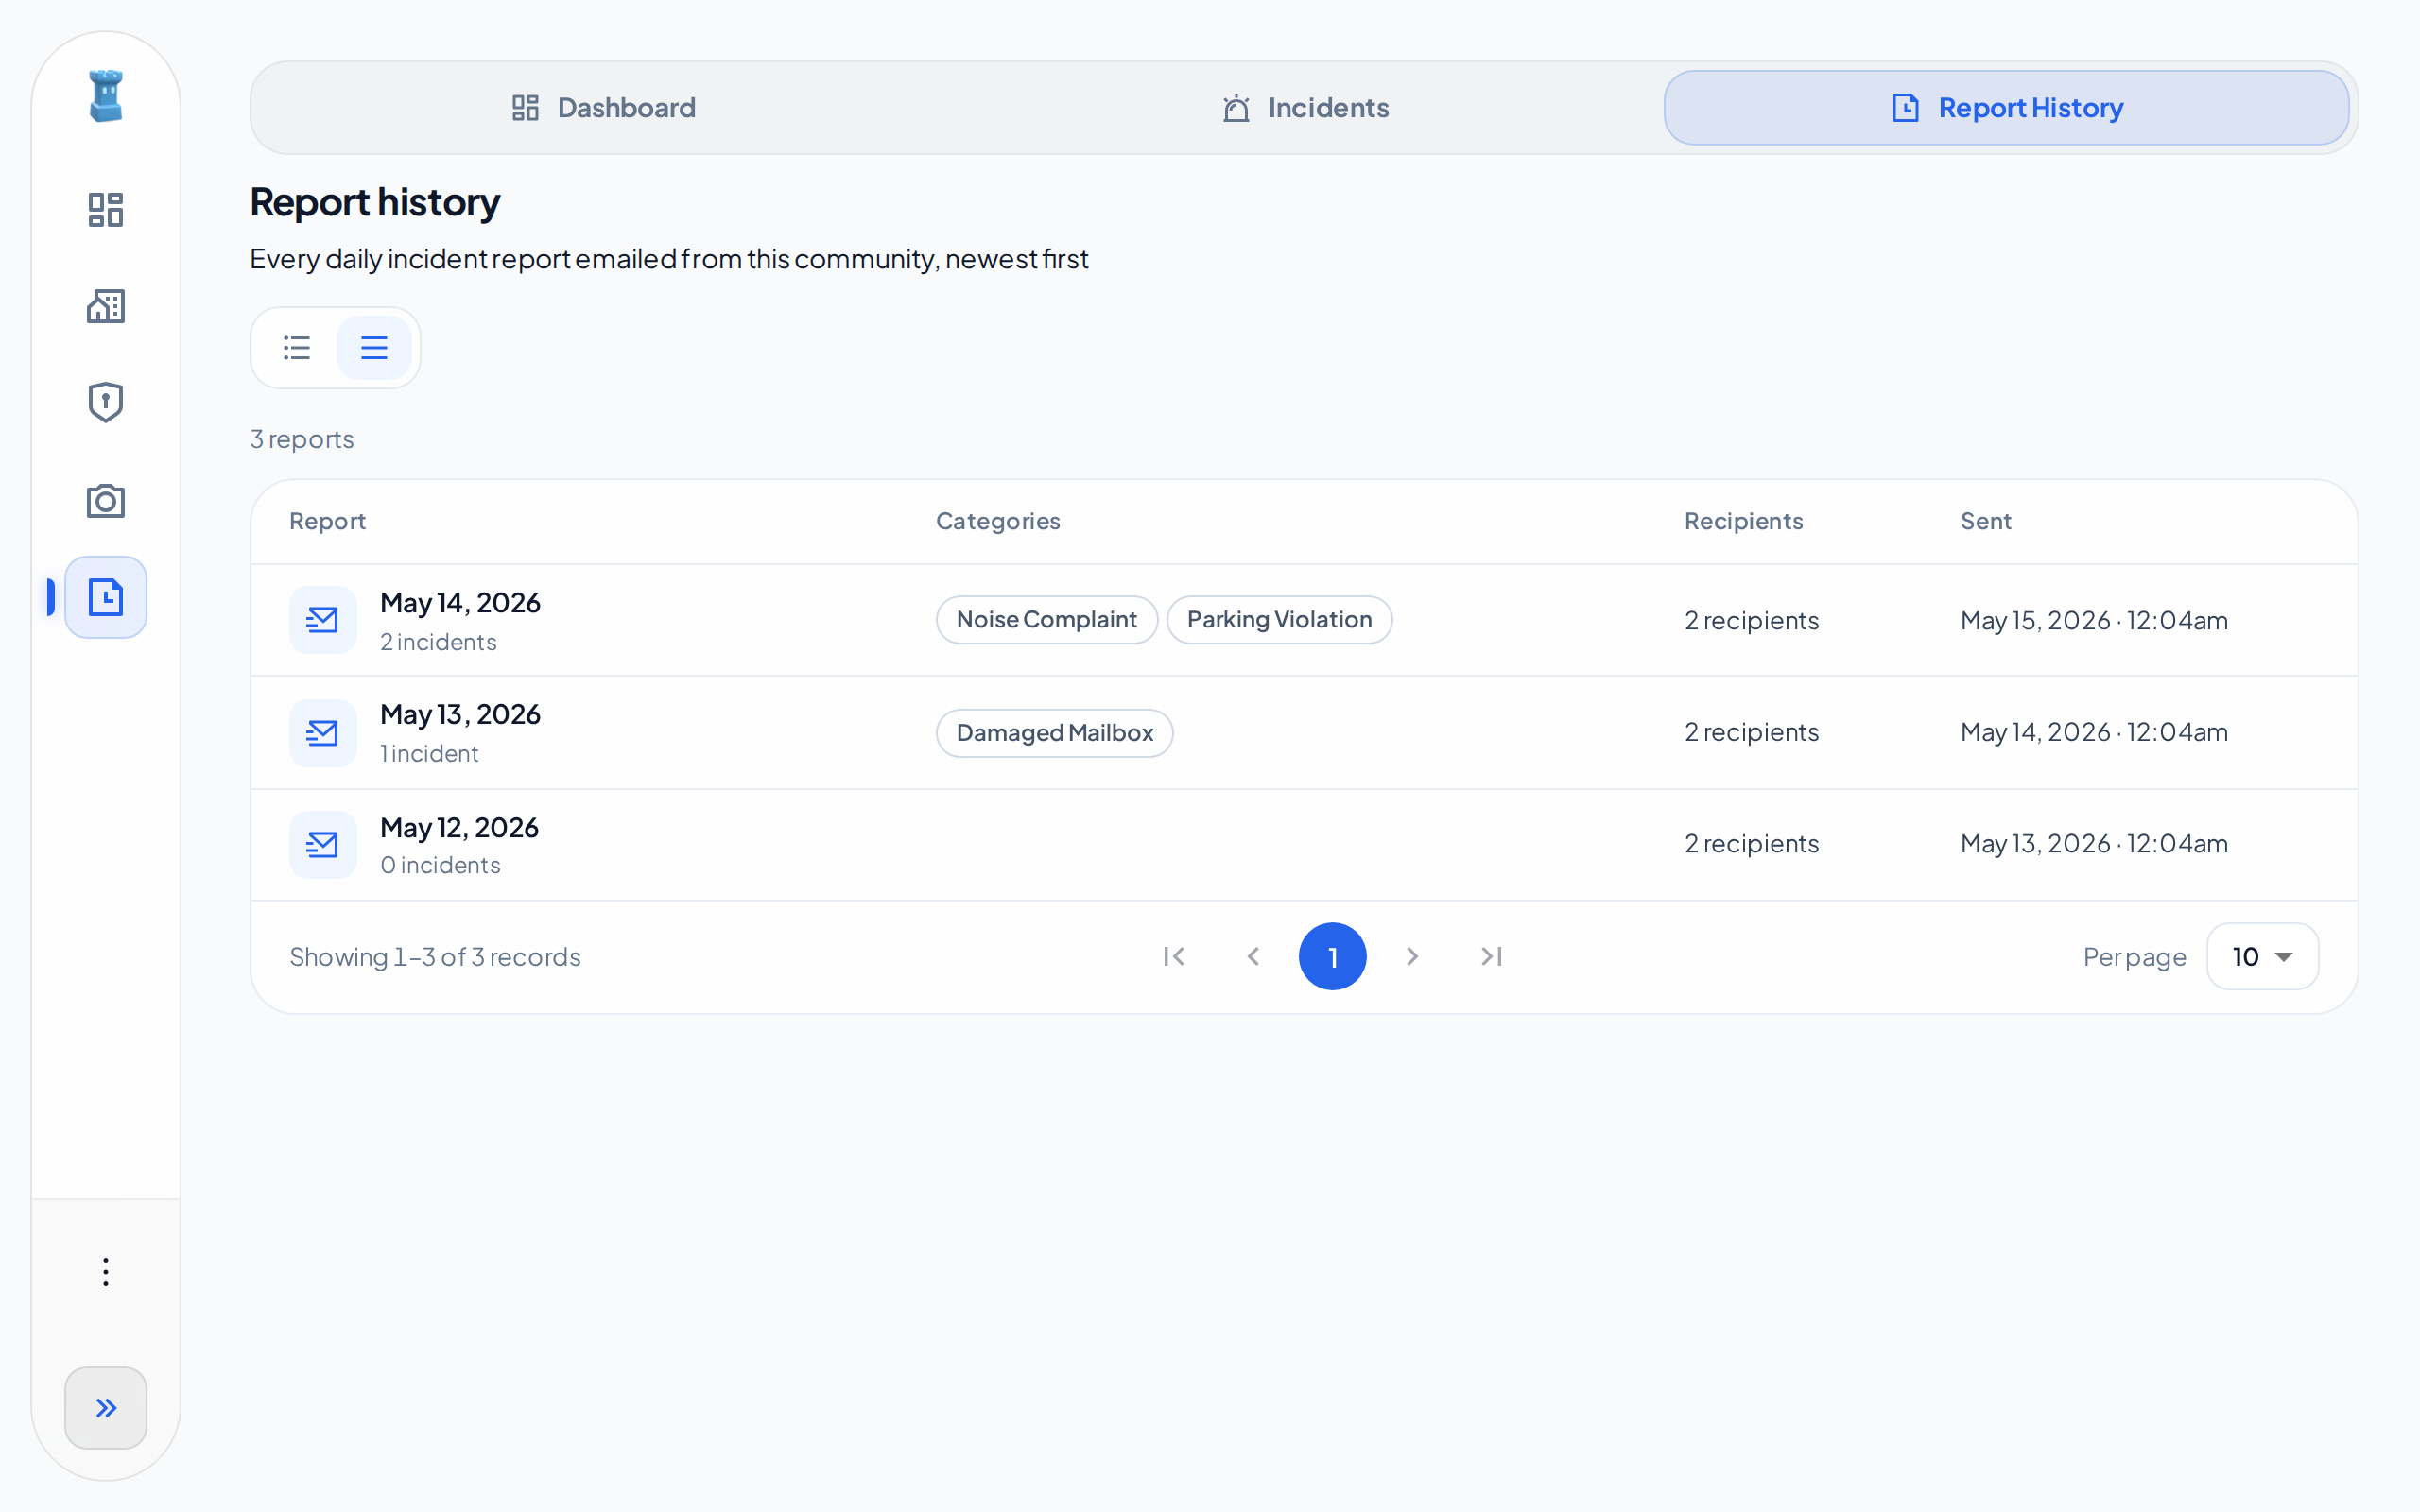Viewport: 2420px width, 1512px height.
Task: Go to previous page of records
Action: [1253, 957]
